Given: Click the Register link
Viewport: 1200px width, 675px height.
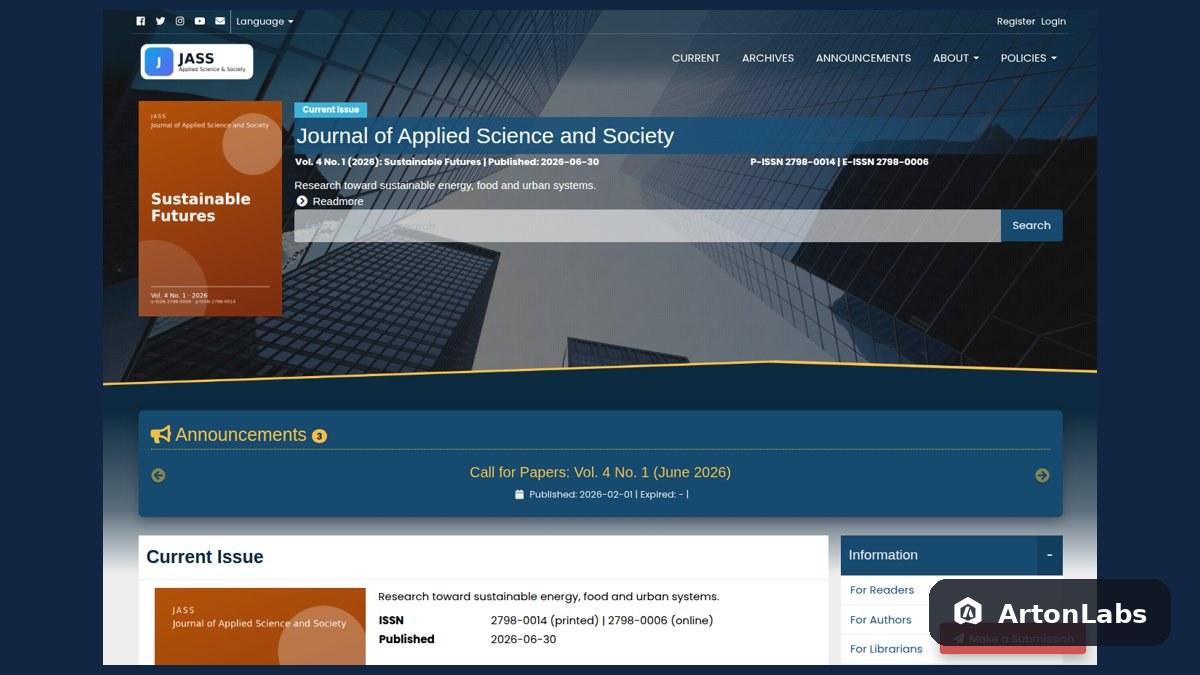Looking at the screenshot, I should click(x=1016, y=21).
